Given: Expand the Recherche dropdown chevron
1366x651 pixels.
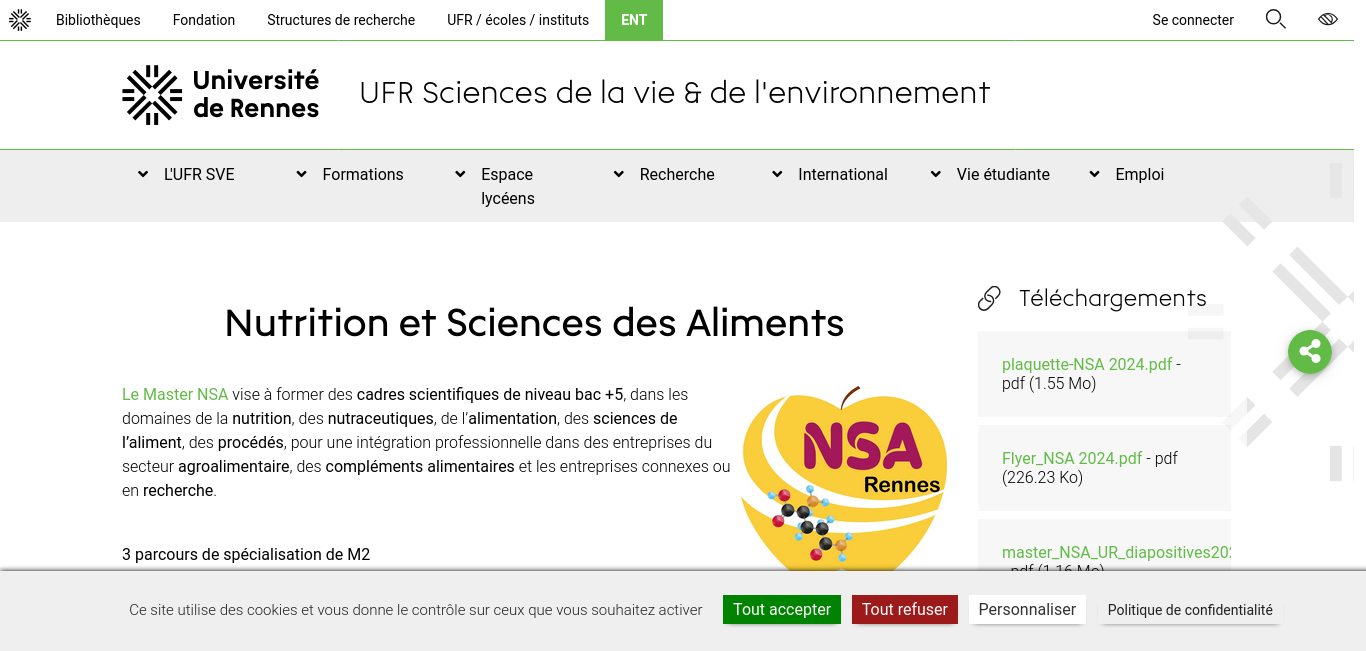Looking at the screenshot, I should (619, 174).
